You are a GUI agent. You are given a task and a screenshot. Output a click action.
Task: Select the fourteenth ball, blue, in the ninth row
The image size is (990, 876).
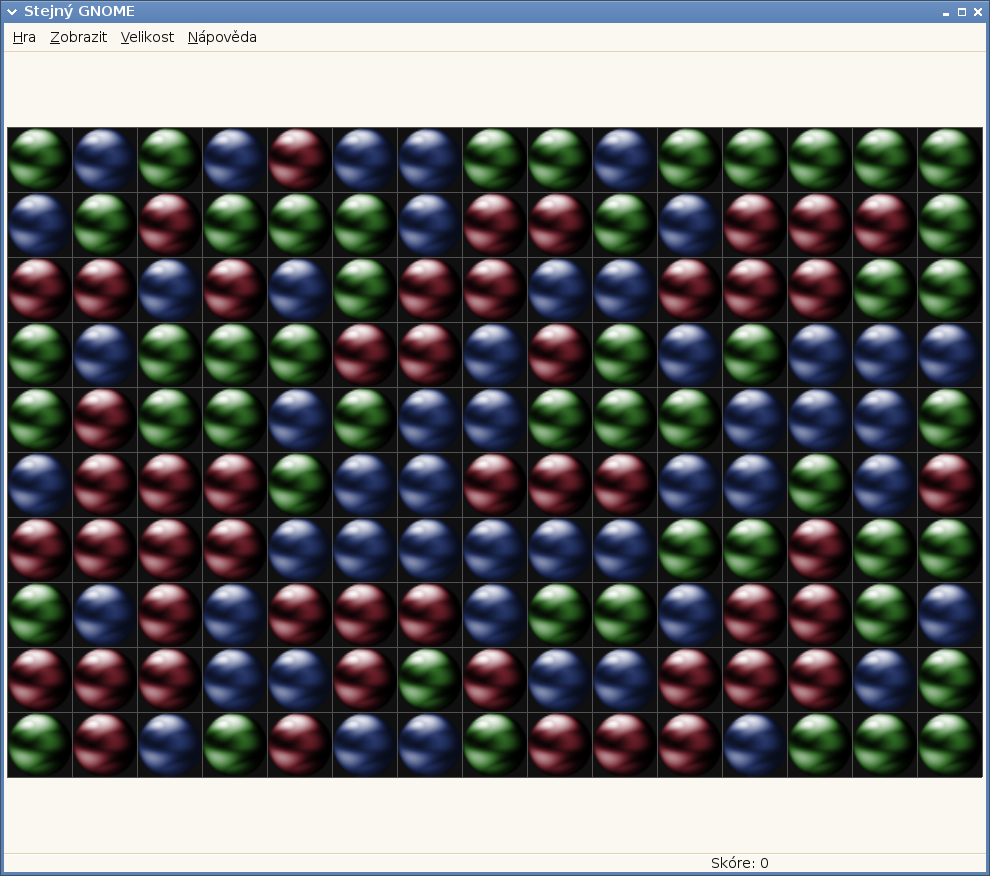(x=885, y=680)
